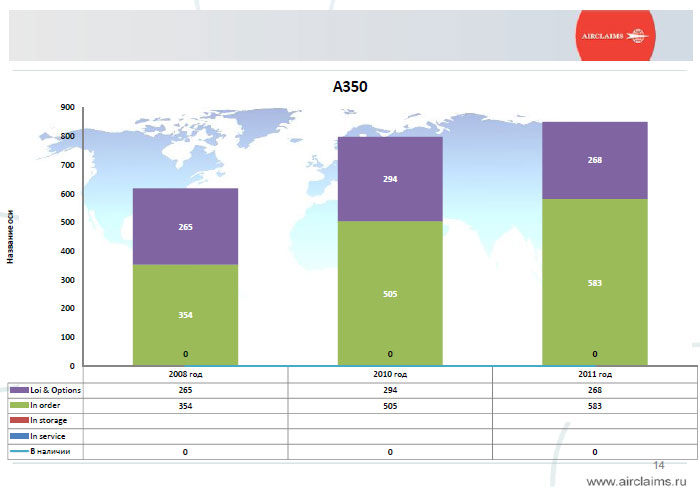Click the Loi & Options legend label
Screen dimensions: 700x490
(x=55, y=390)
